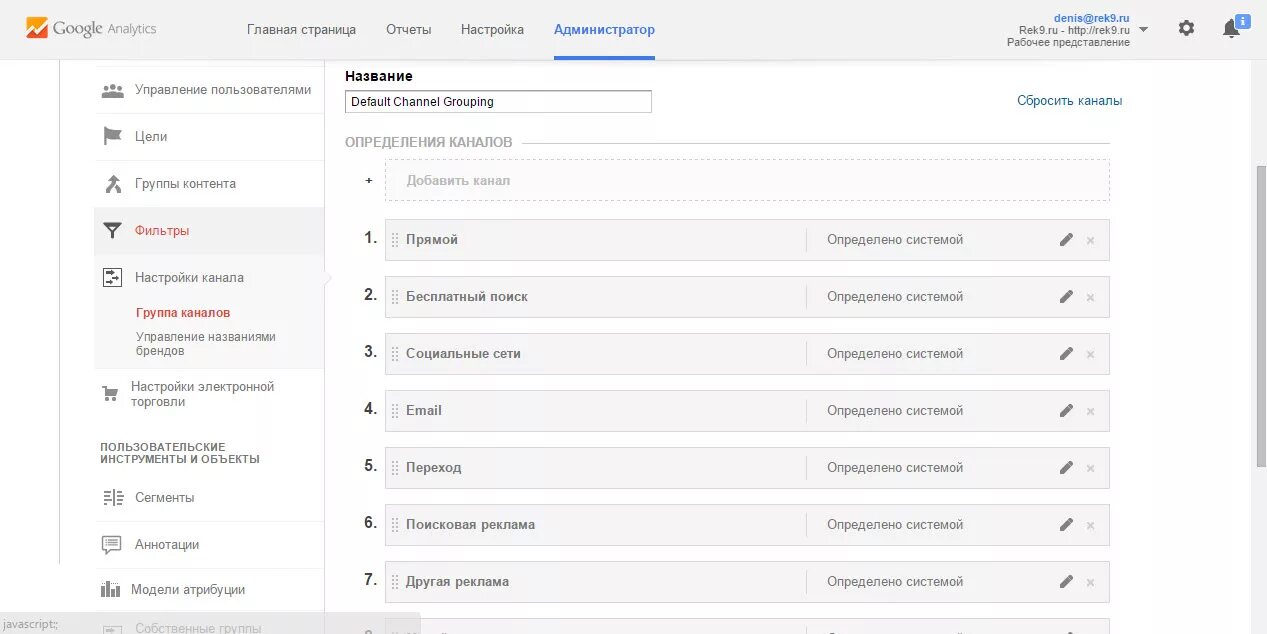Image resolution: width=1267 pixels, height=634 pixels.
Task: Remove the Социальные сети channel with X
Action: coord(1090,354)
